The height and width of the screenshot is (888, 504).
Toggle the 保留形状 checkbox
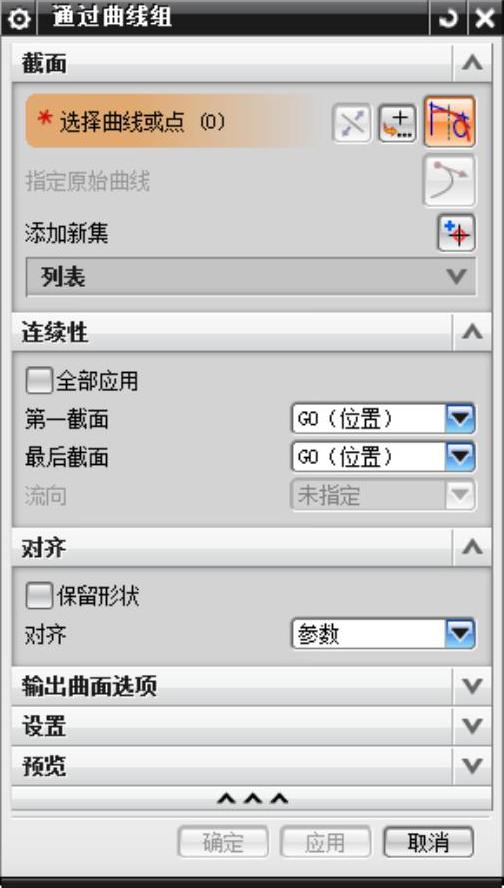pyautogui.click(x=40, y=596)
